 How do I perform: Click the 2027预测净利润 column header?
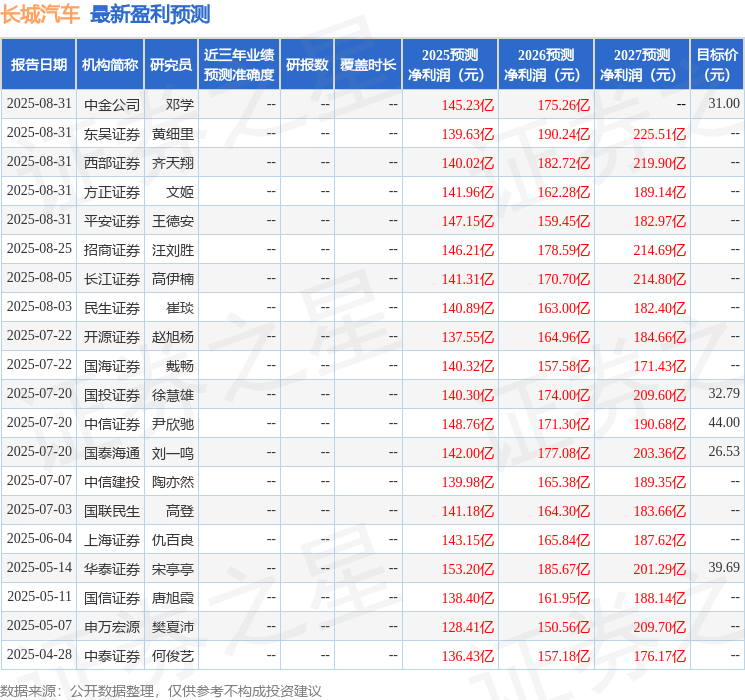(x=642, y=64)
